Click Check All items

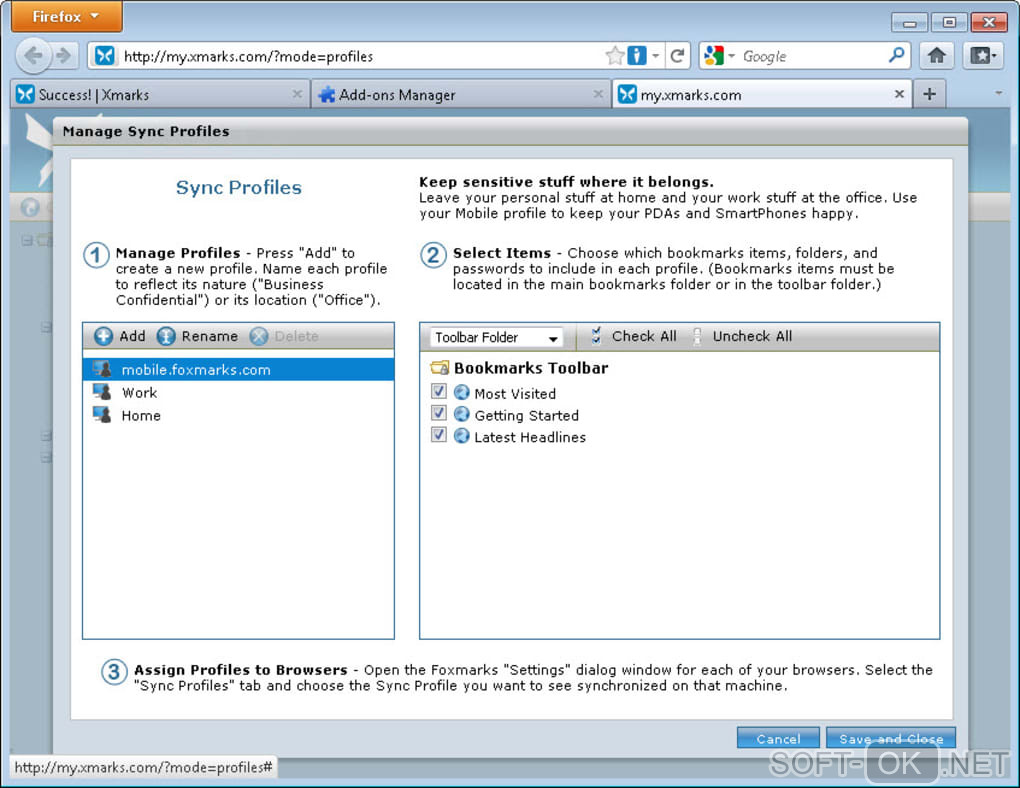pos(634,336)
